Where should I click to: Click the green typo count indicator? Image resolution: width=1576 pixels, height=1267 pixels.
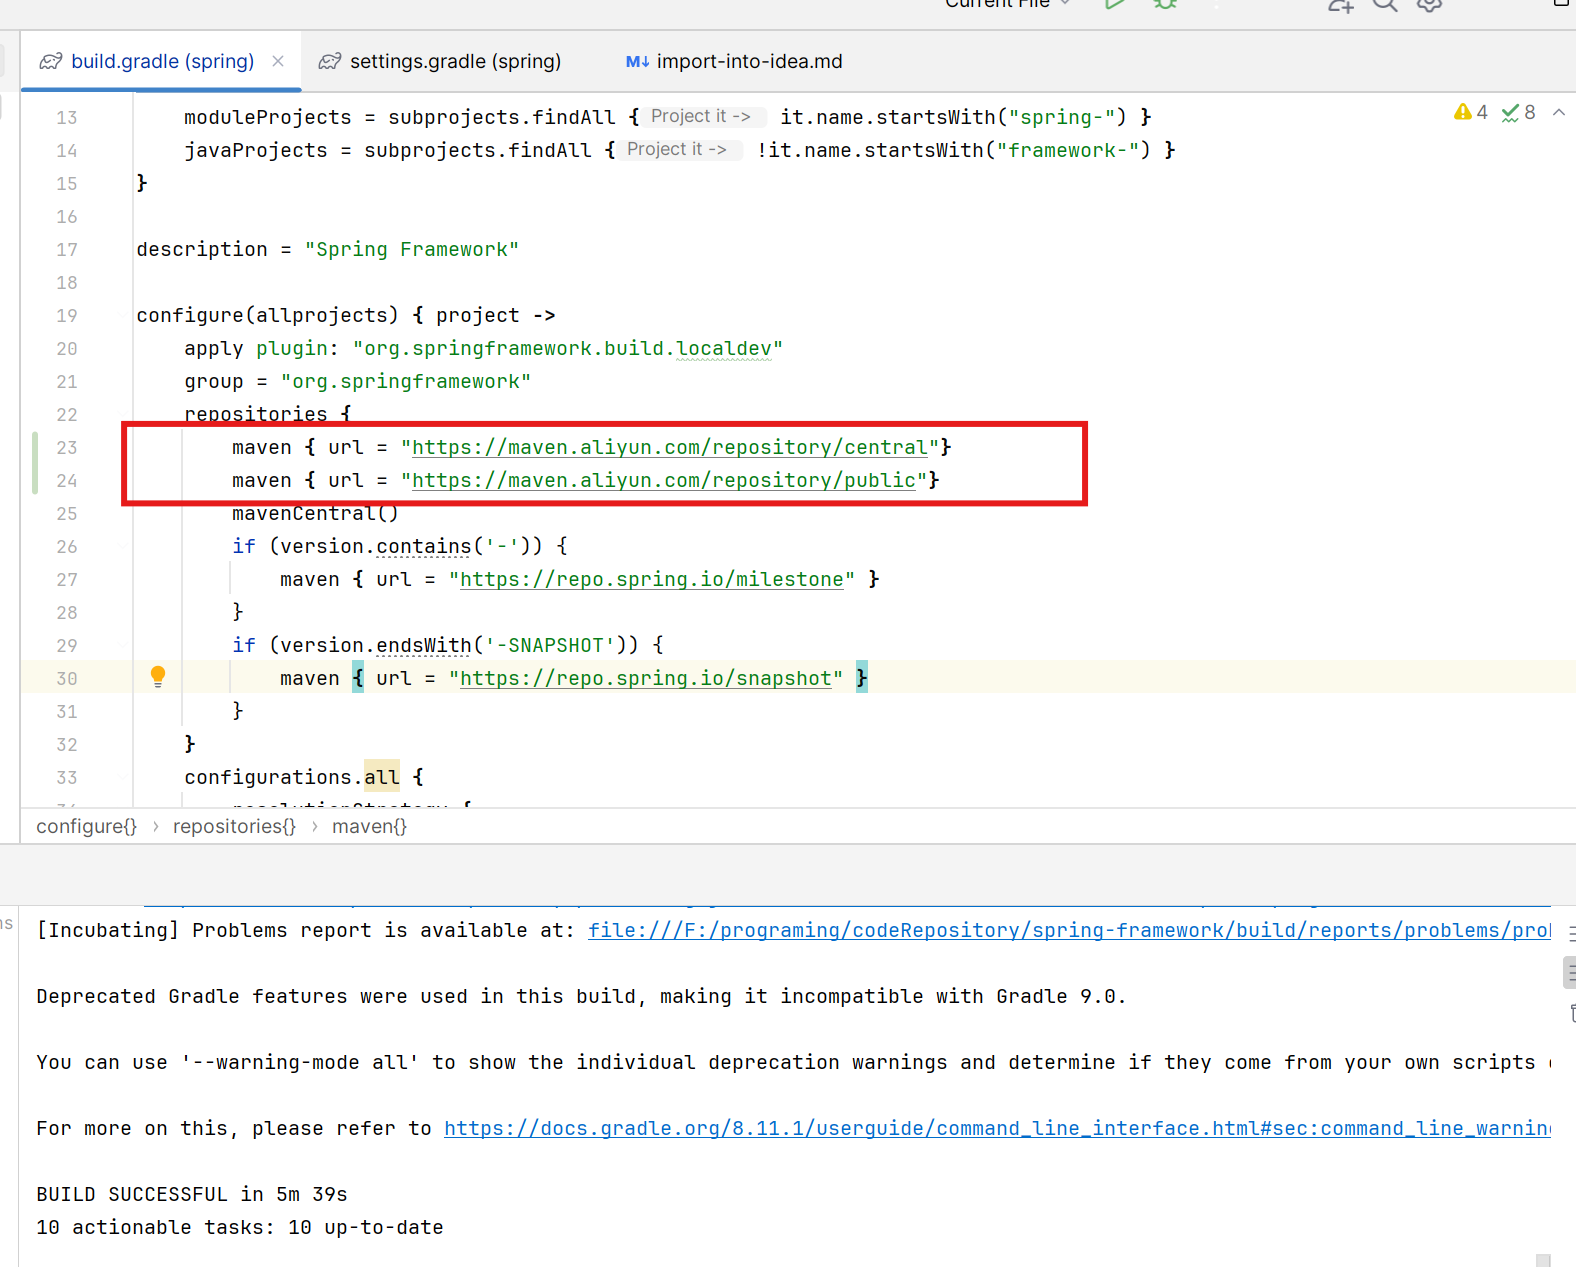point(1518,112)
